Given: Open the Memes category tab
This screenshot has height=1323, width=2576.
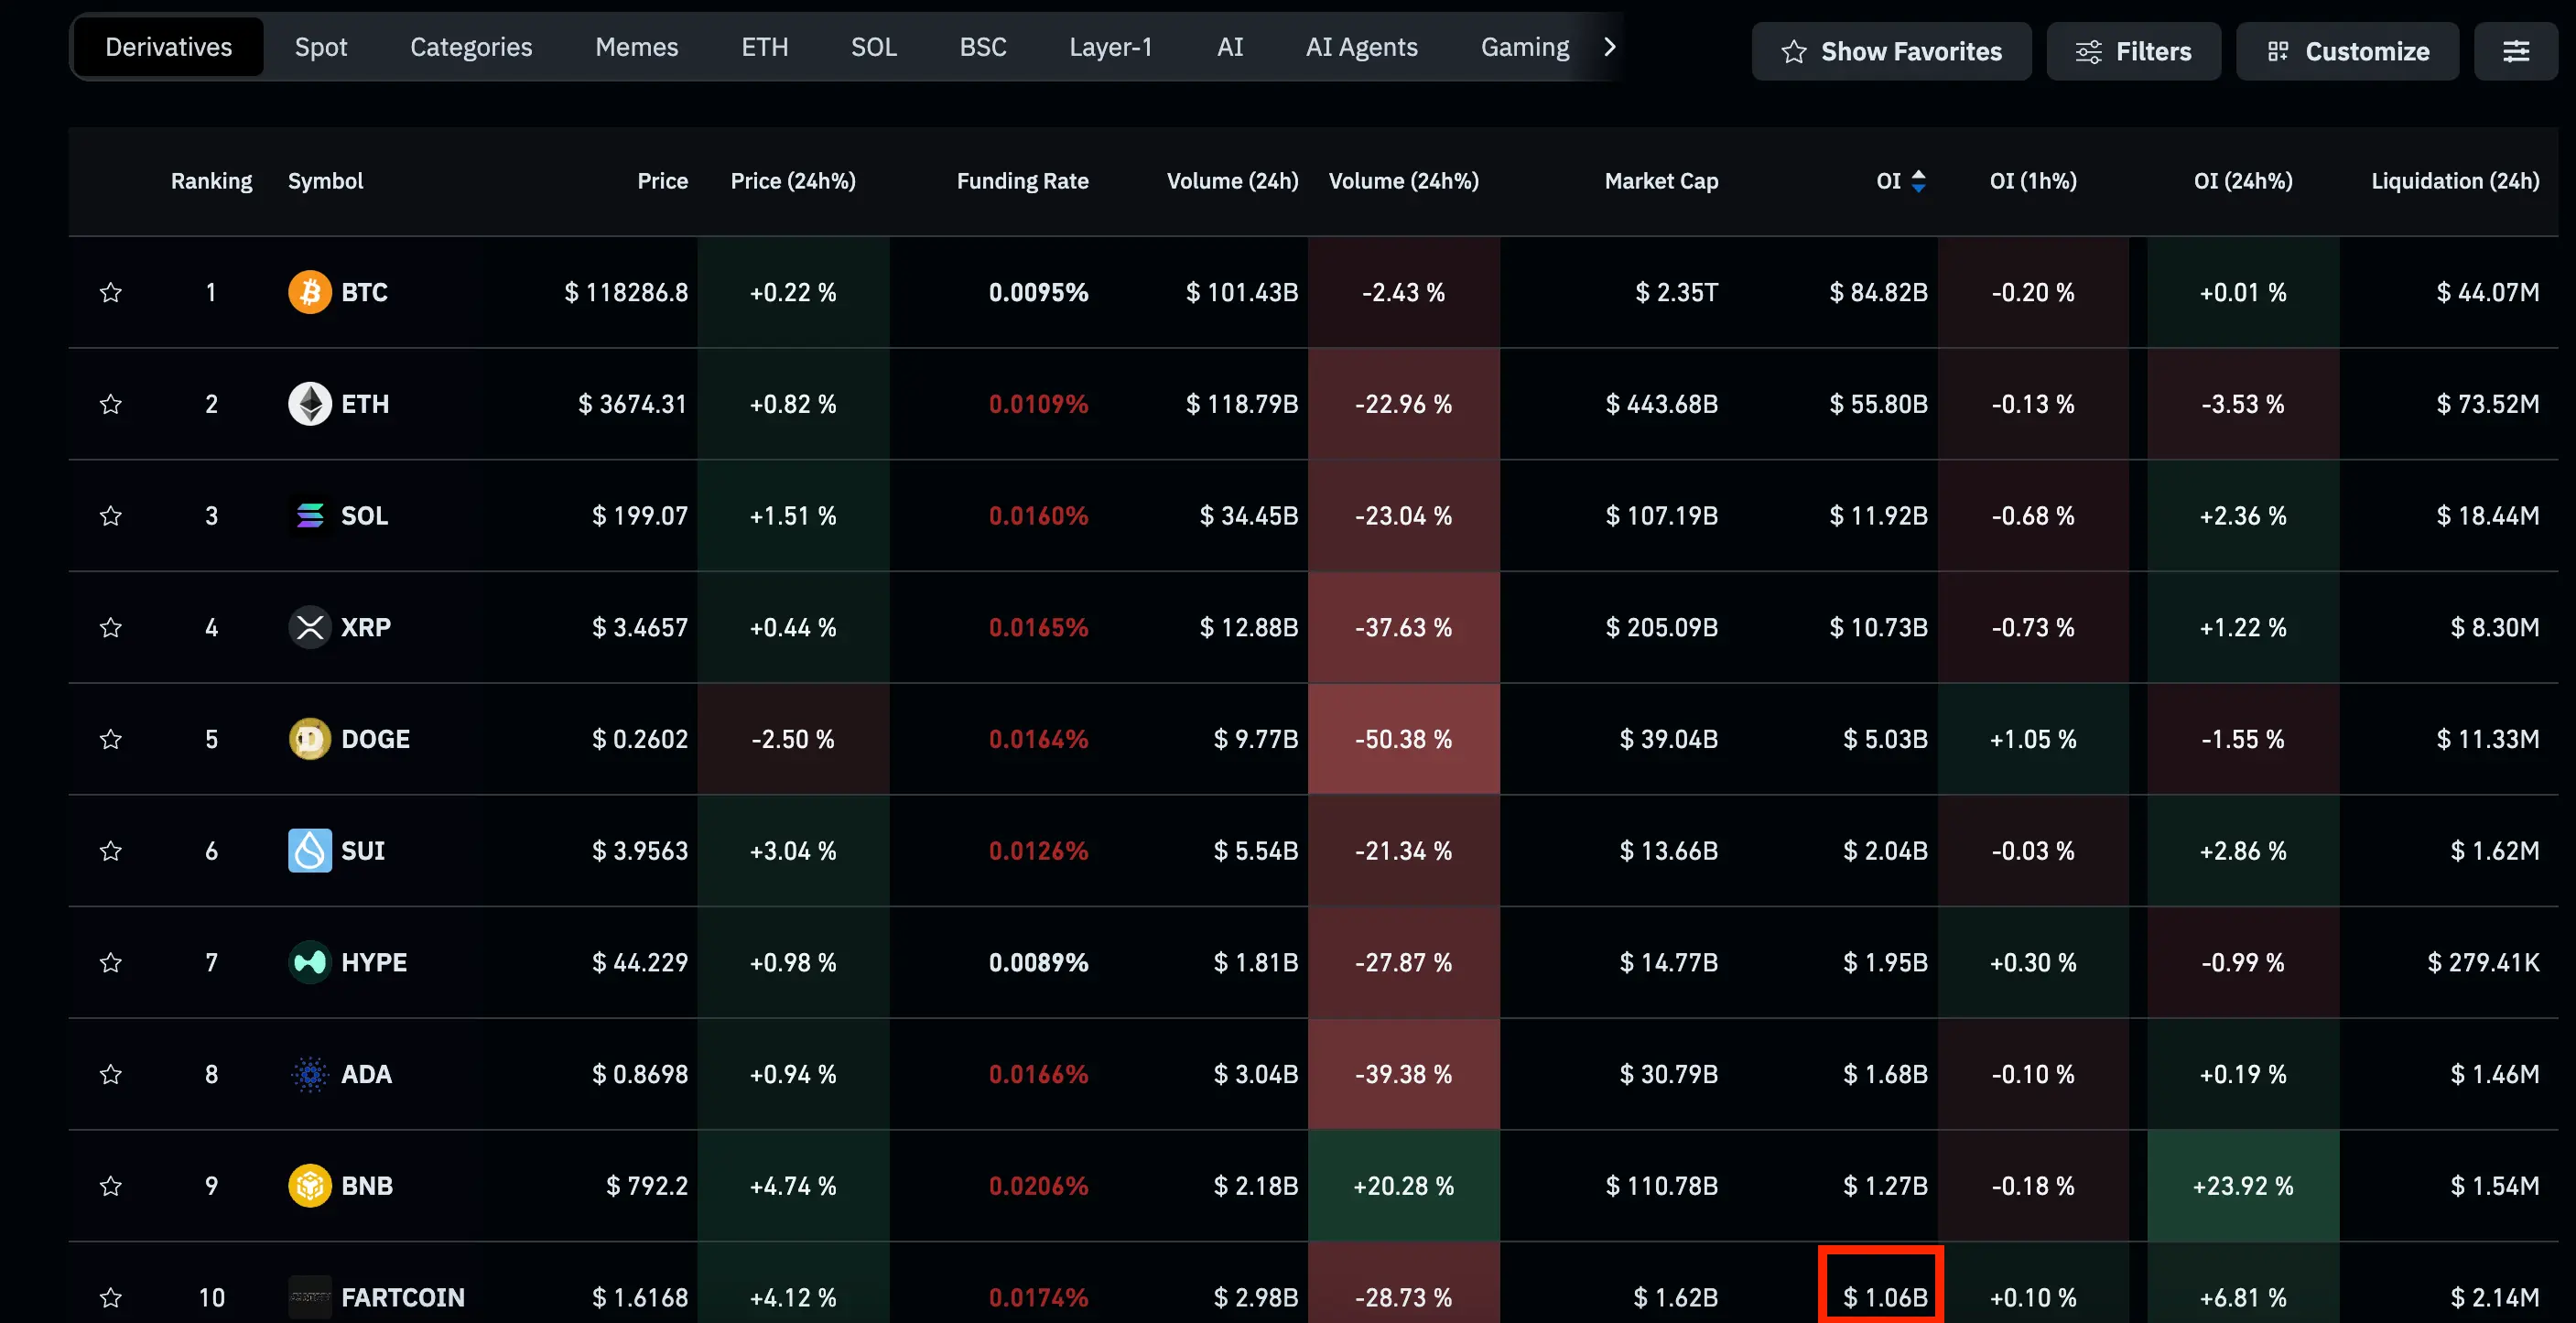Looking at the screenshot, I should pos(636,46).
